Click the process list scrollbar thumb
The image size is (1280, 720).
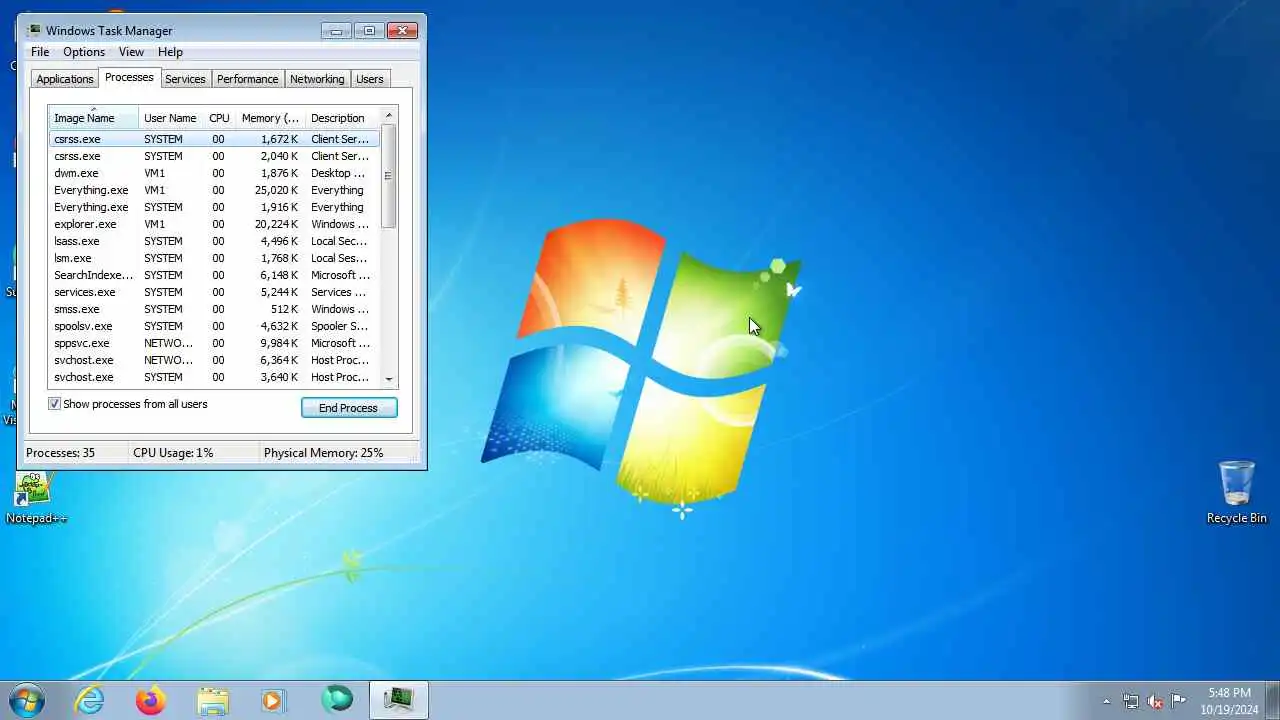click(x=389, y=175)
